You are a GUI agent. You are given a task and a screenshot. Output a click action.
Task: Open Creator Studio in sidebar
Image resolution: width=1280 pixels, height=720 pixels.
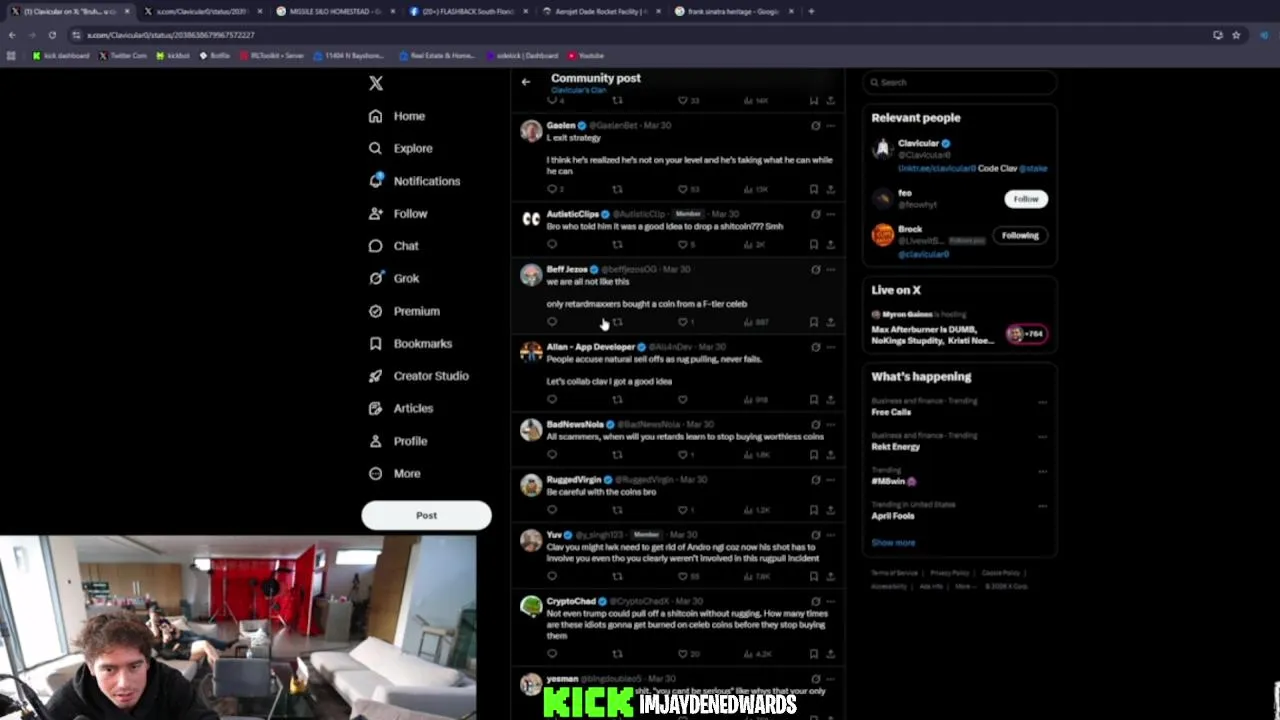pos(418,376)
